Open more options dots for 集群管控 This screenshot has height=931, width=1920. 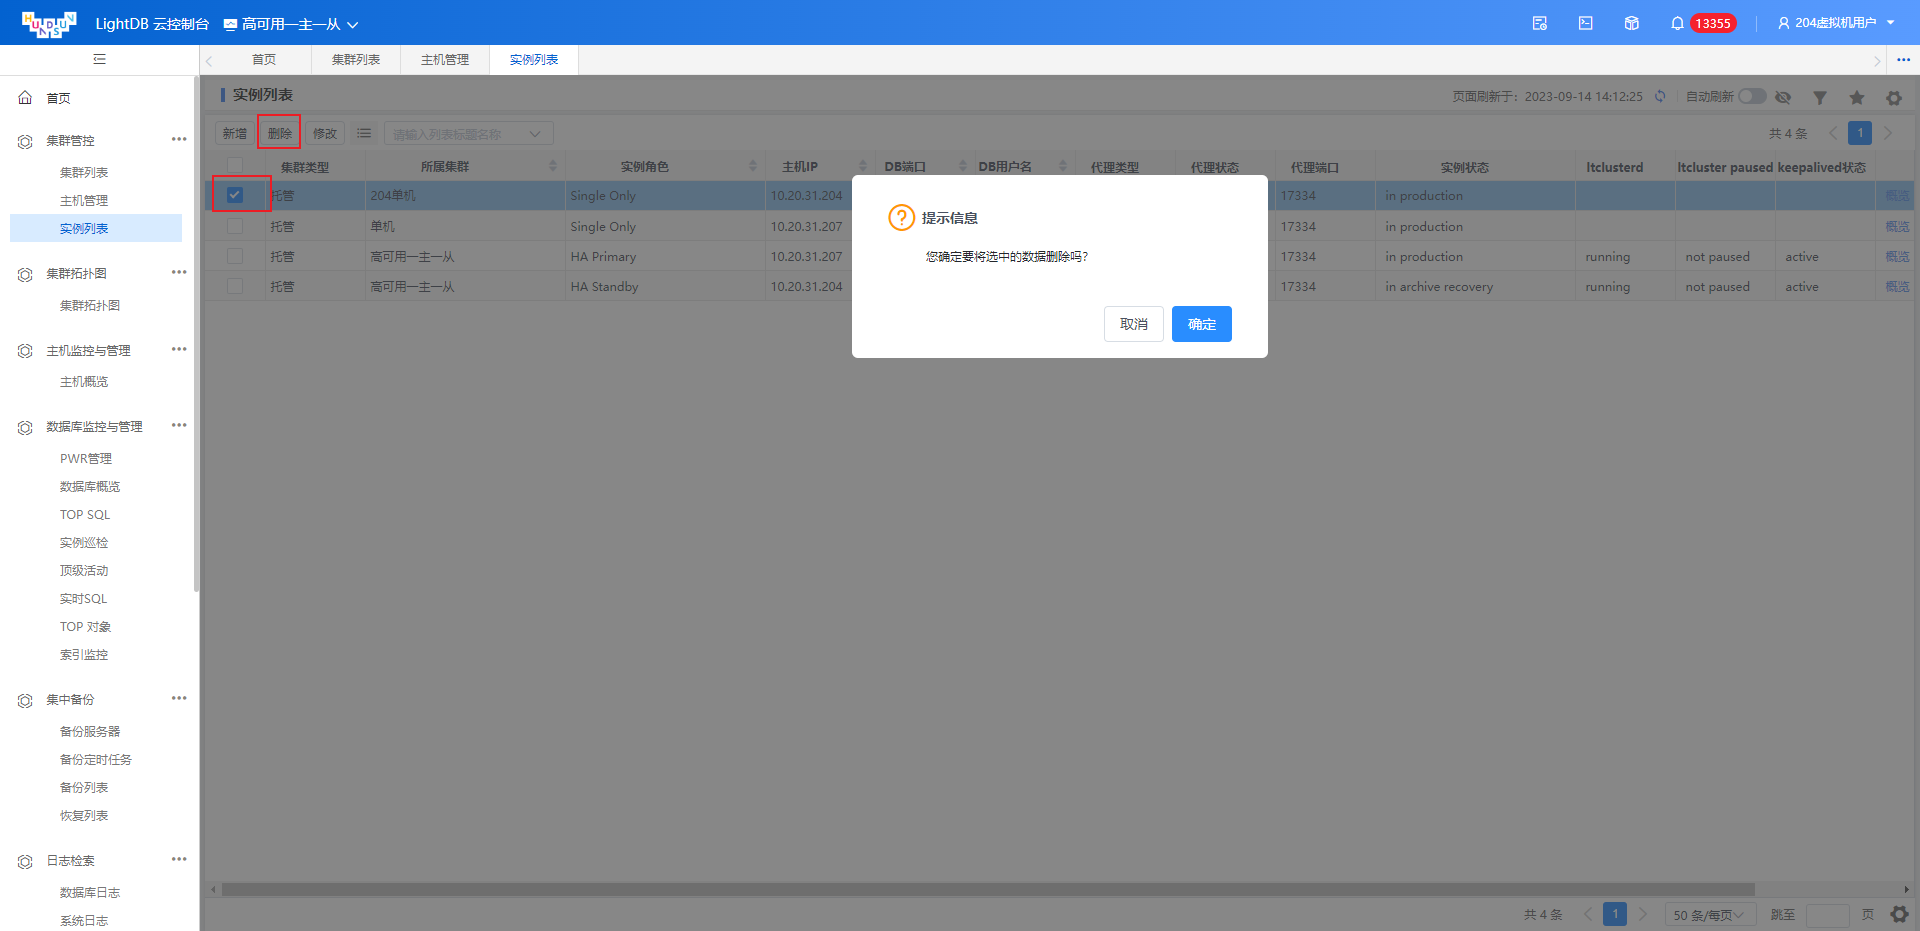[179, 139]
